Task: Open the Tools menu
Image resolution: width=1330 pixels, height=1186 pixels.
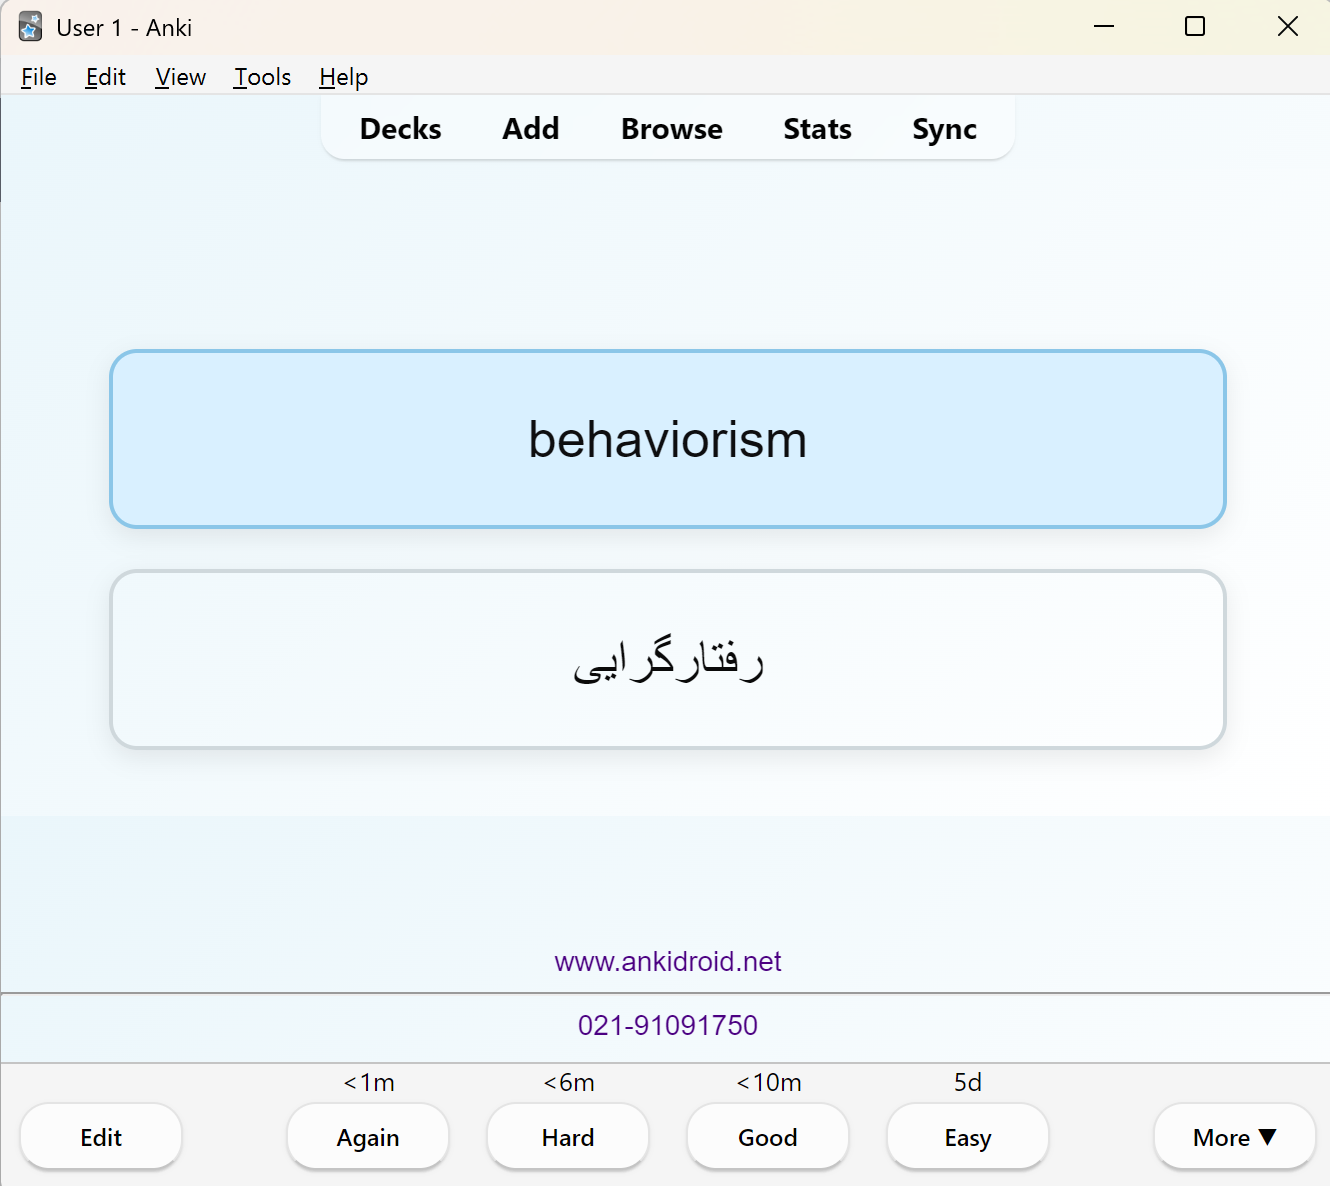Action: (x=262, y=77)
